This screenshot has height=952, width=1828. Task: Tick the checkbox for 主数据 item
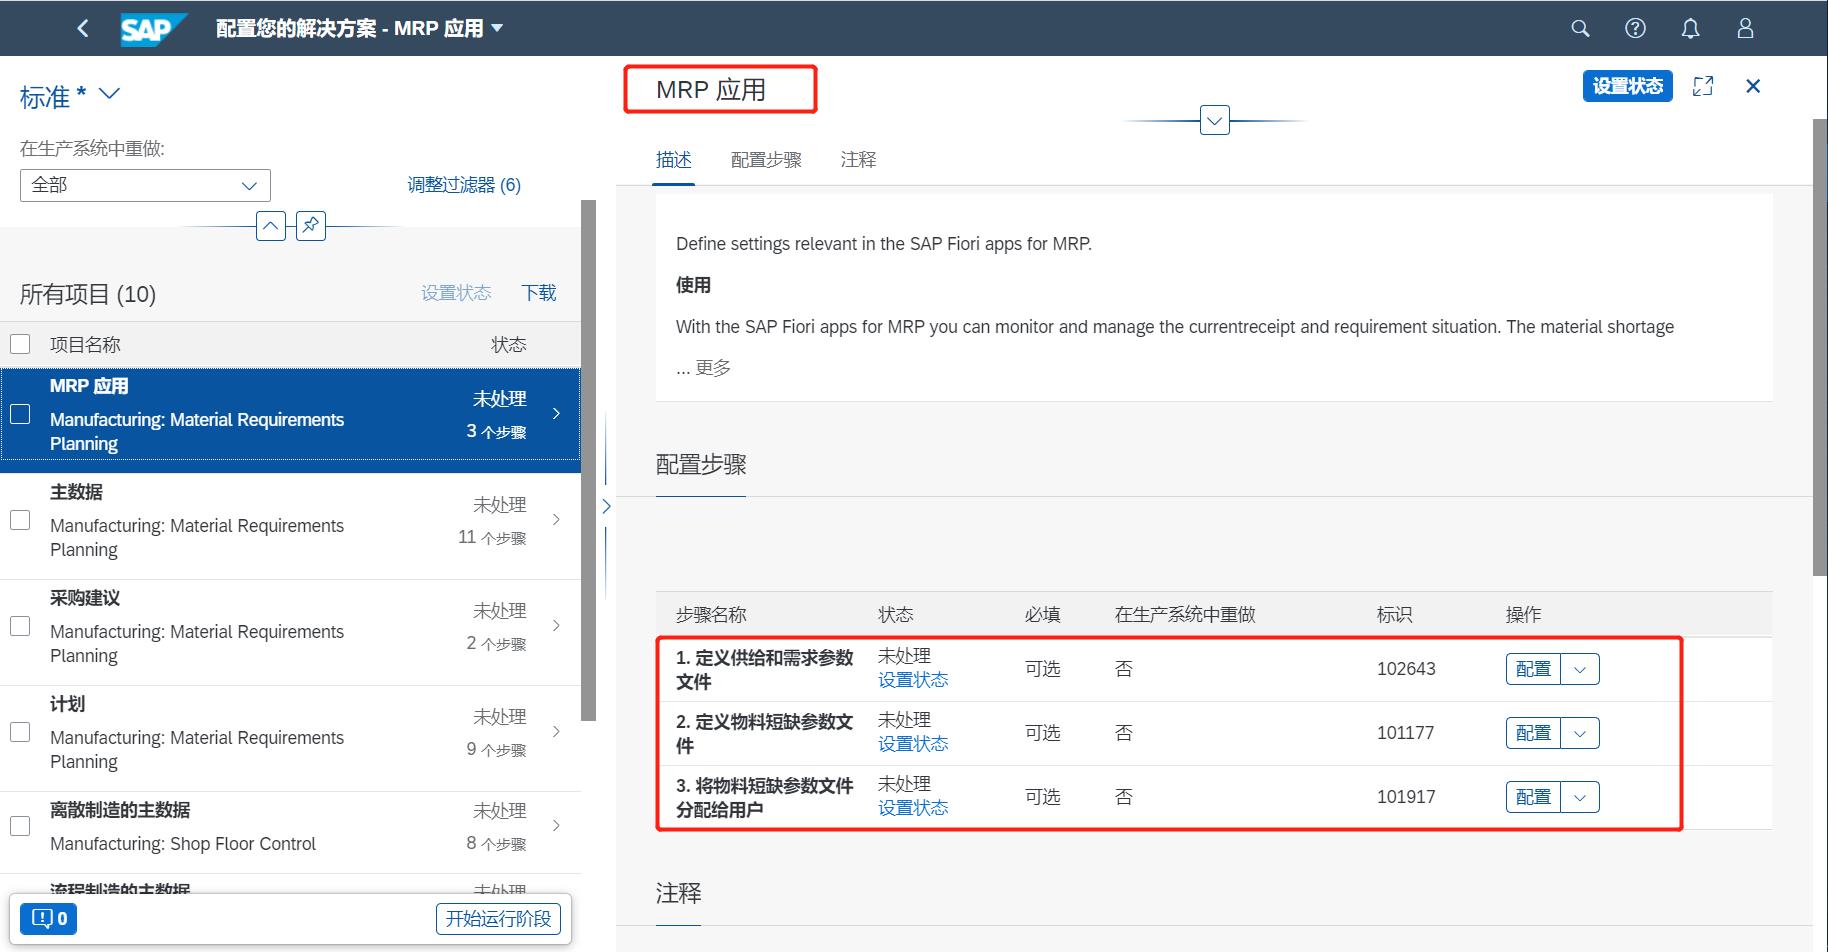coord(20,519)
